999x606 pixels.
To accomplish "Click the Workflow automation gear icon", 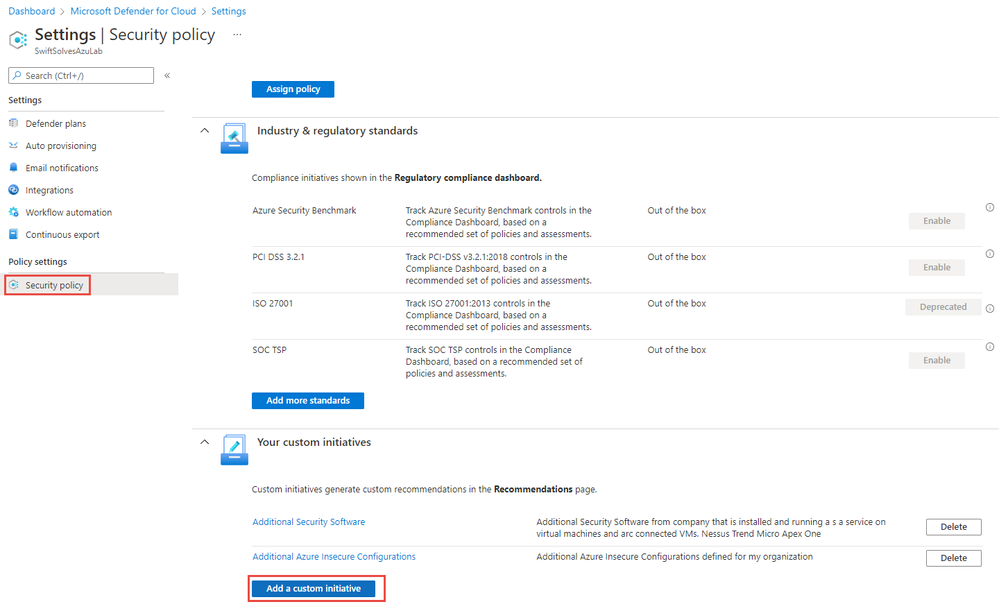I will (13, 212).
